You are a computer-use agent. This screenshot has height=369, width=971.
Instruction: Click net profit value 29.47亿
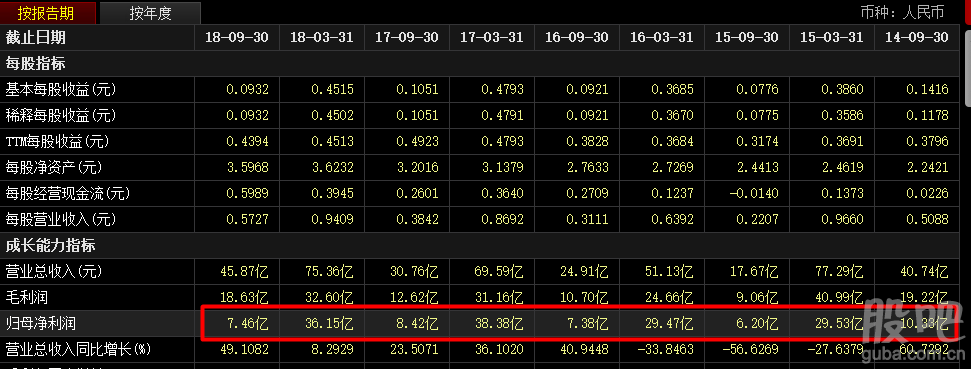pos(669,323)
